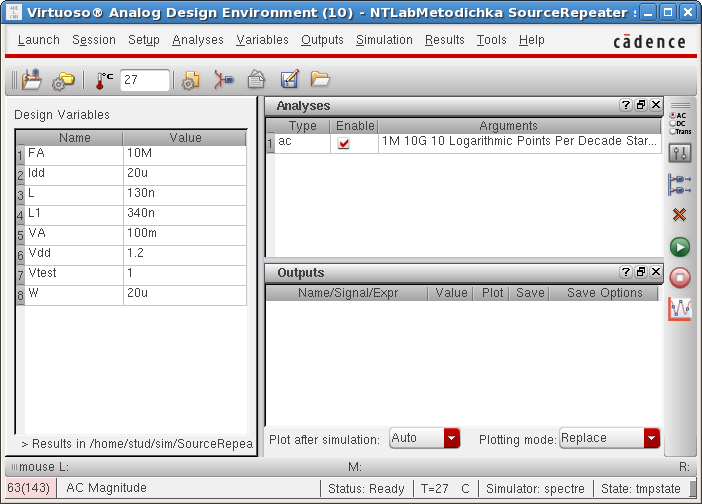Viewport: 702px width, 504px height.
Task: Click the Type column header in Analyses
Action: (303, 126)
